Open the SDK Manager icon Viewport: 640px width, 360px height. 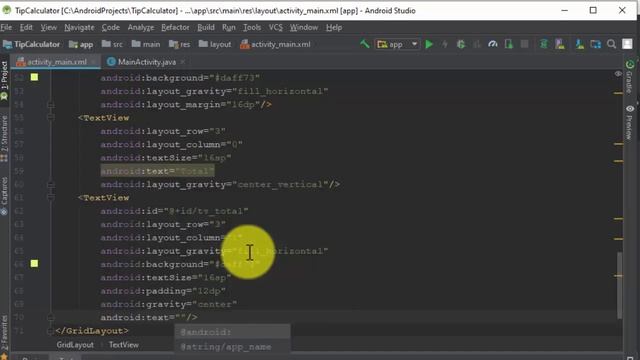coord(580,44)
